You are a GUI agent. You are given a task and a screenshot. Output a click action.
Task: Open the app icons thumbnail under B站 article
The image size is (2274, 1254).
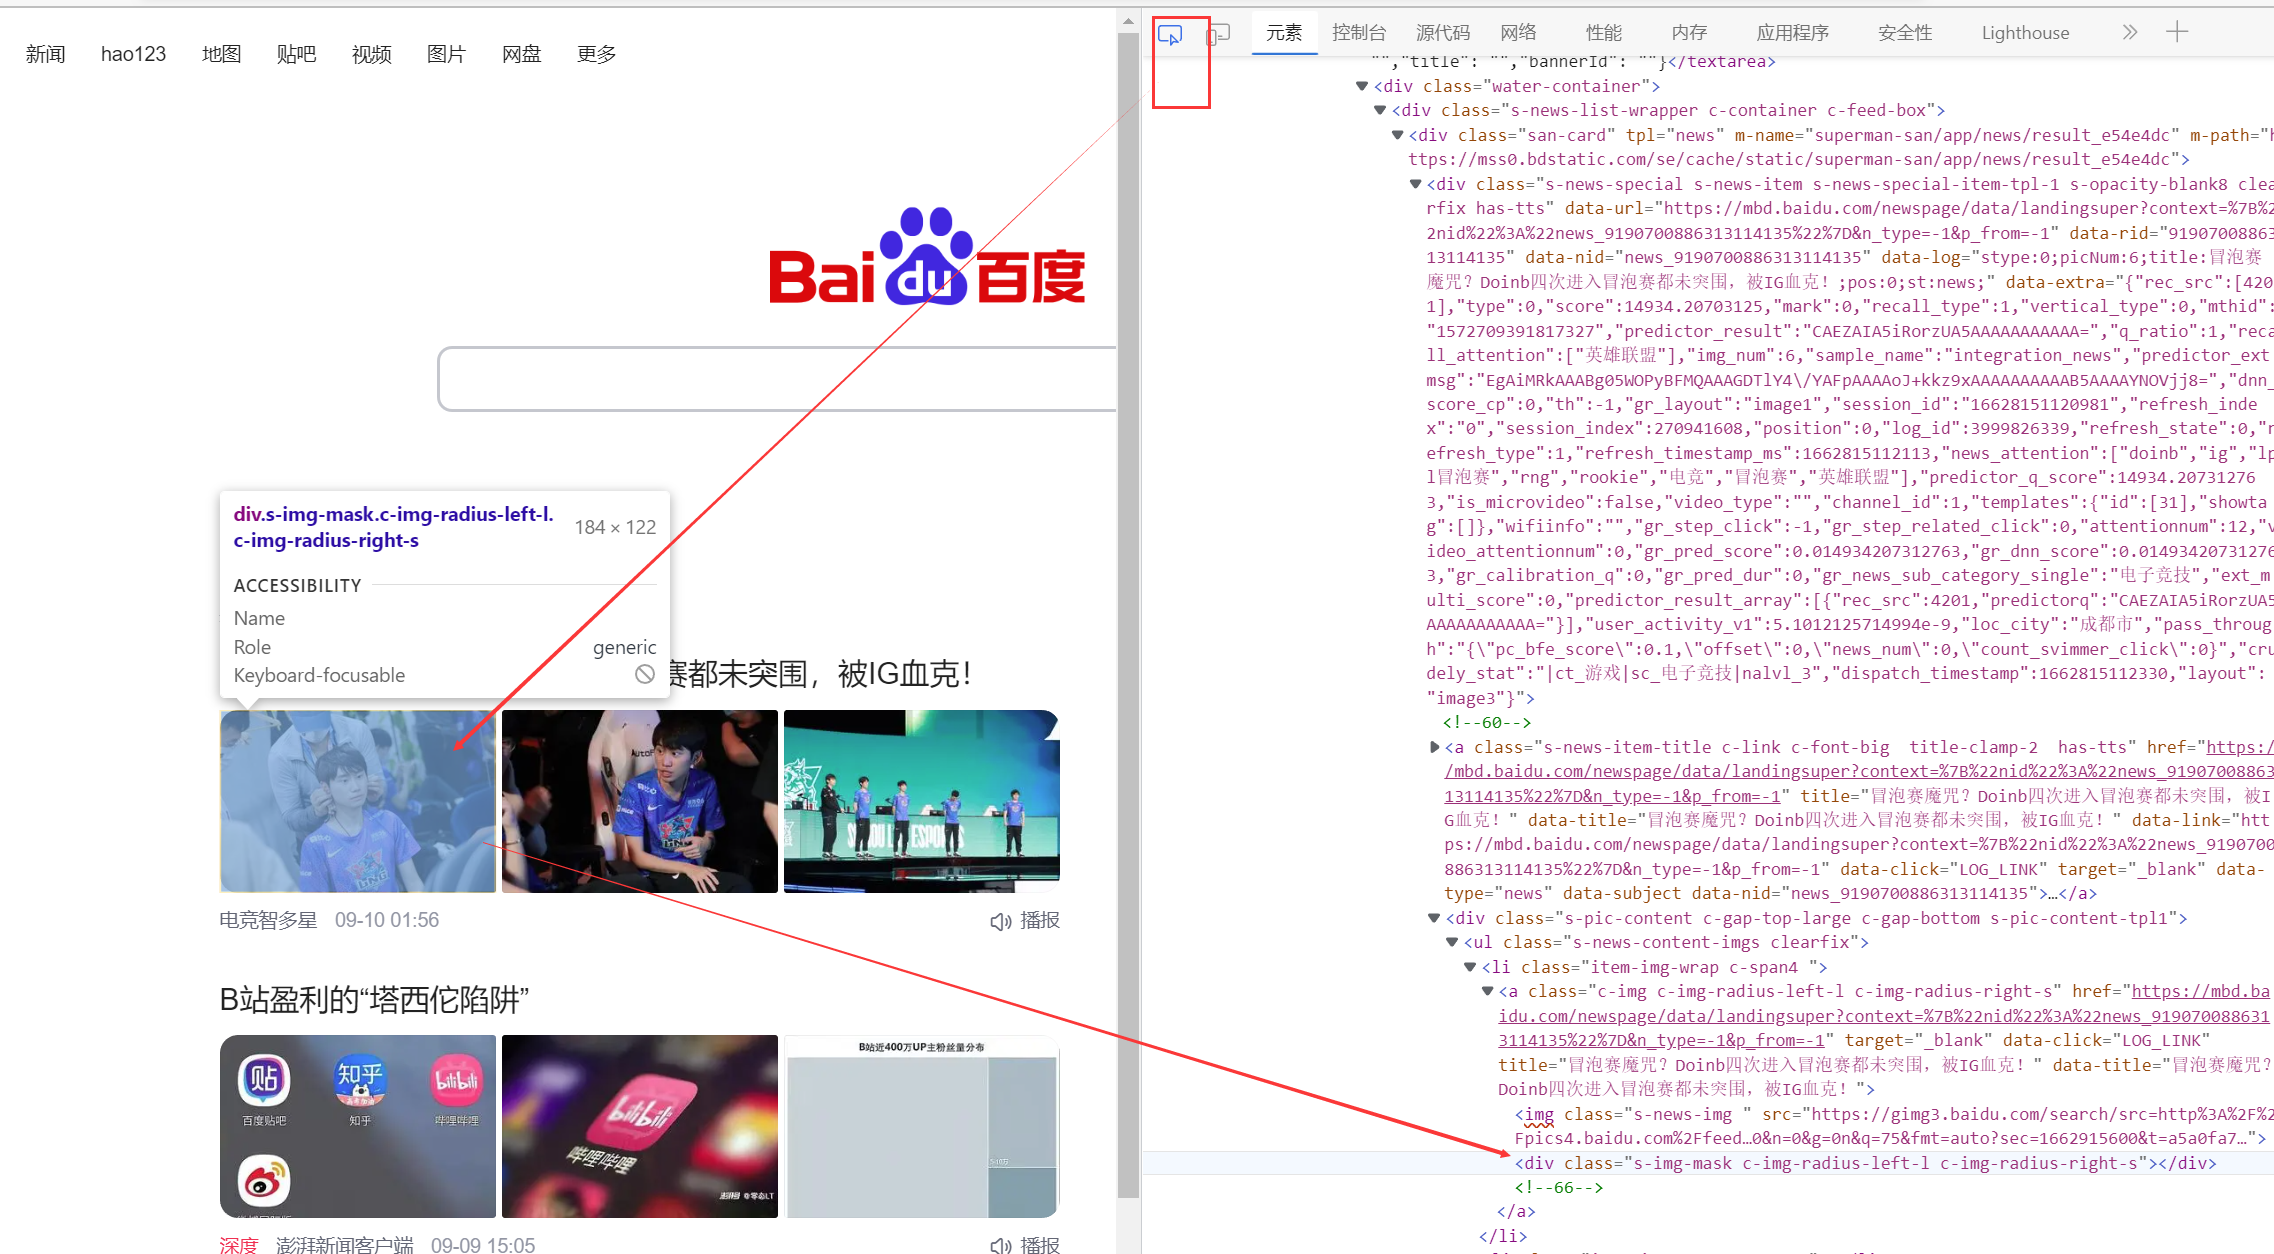coord(357,1126)
